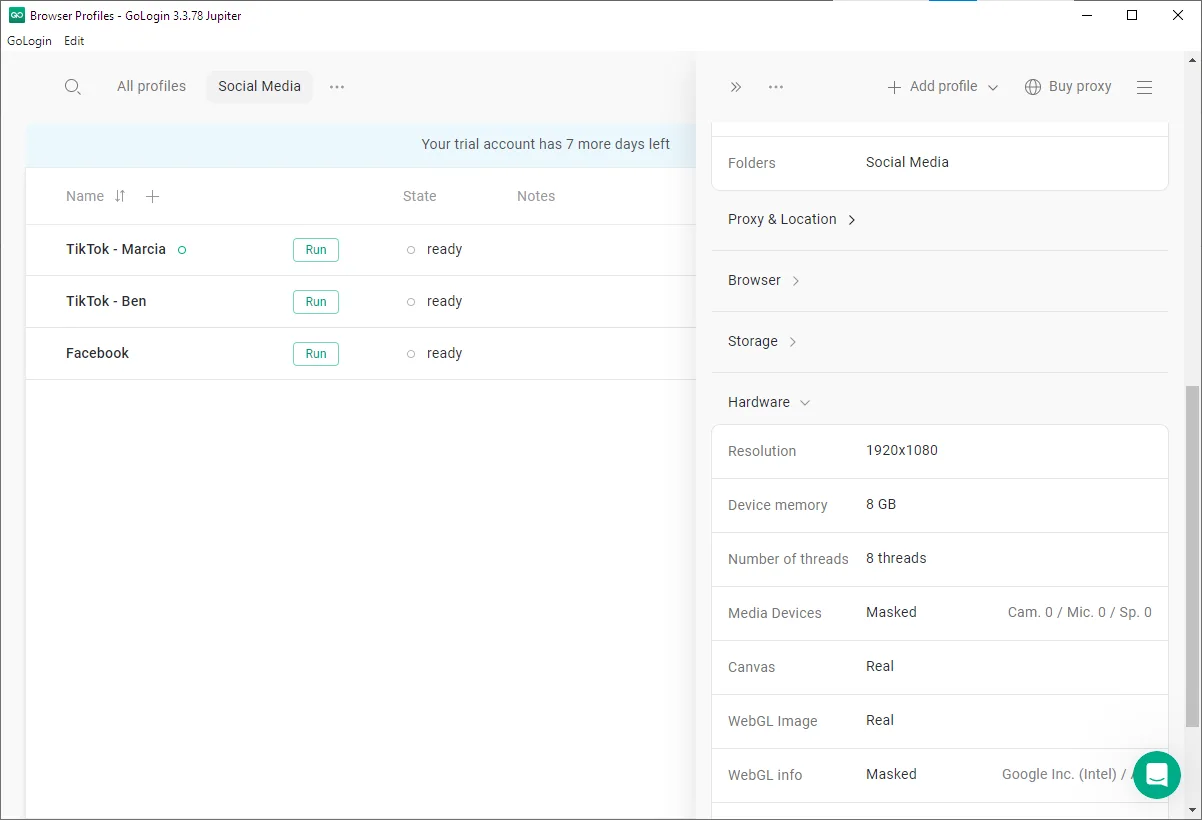This screenshot has width=1202, height=820.
Task: Expand the Proxy & Location section
Action: (x=792, y=220)
